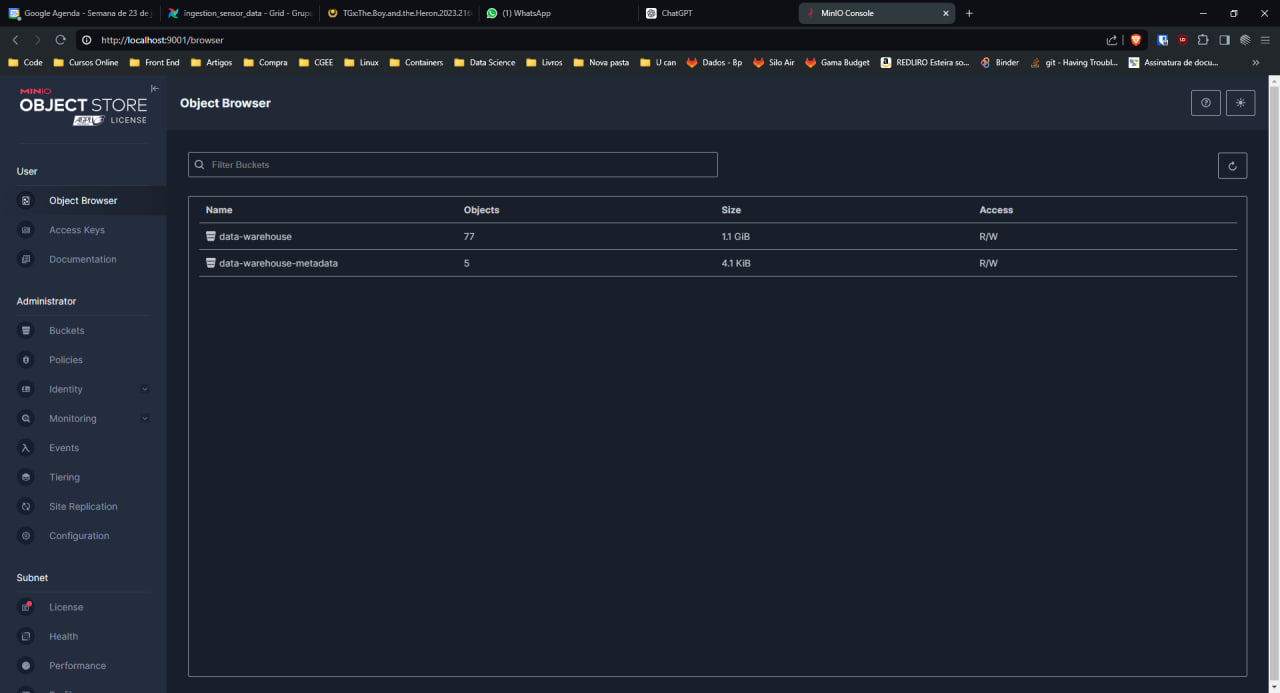Click the Filter Buckets search field
The width and height of the screenshot is (1280, 693).
click(x=453, y=165)
